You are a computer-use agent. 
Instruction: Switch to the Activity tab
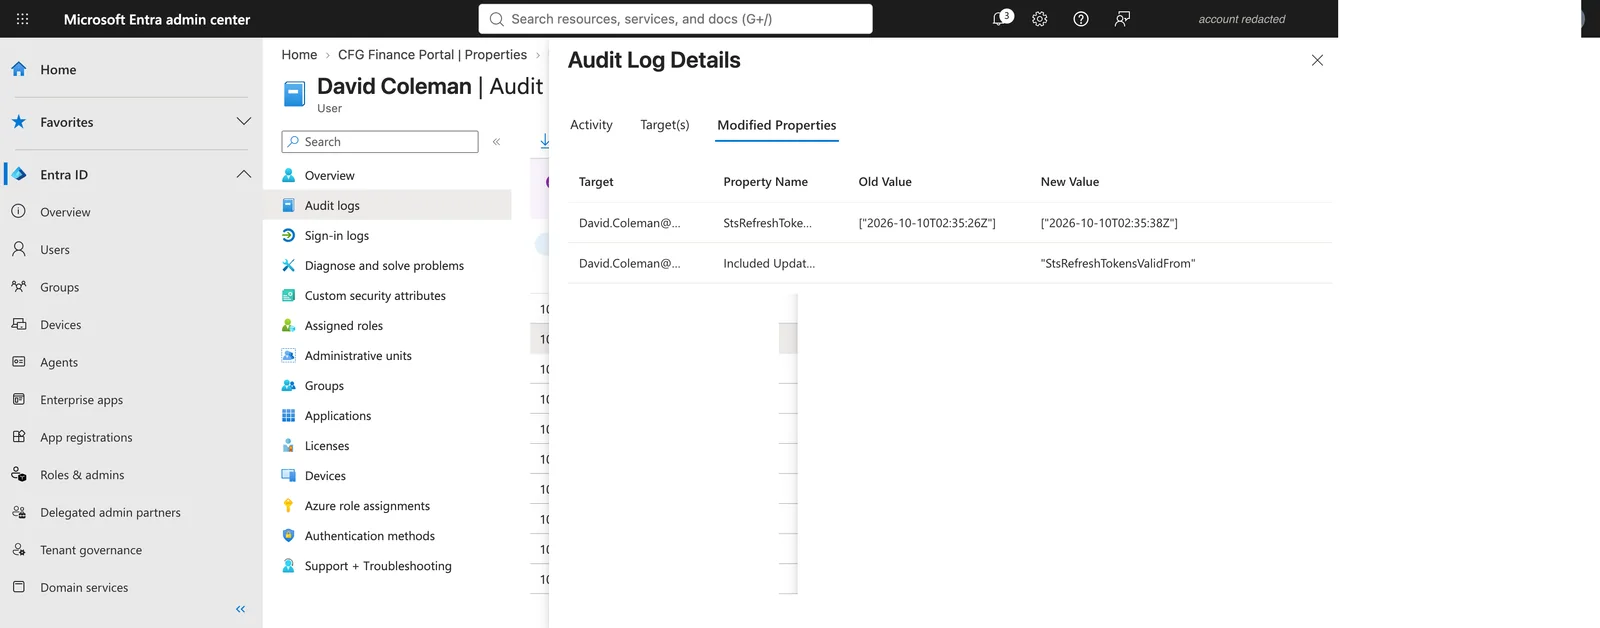(591, 125)
